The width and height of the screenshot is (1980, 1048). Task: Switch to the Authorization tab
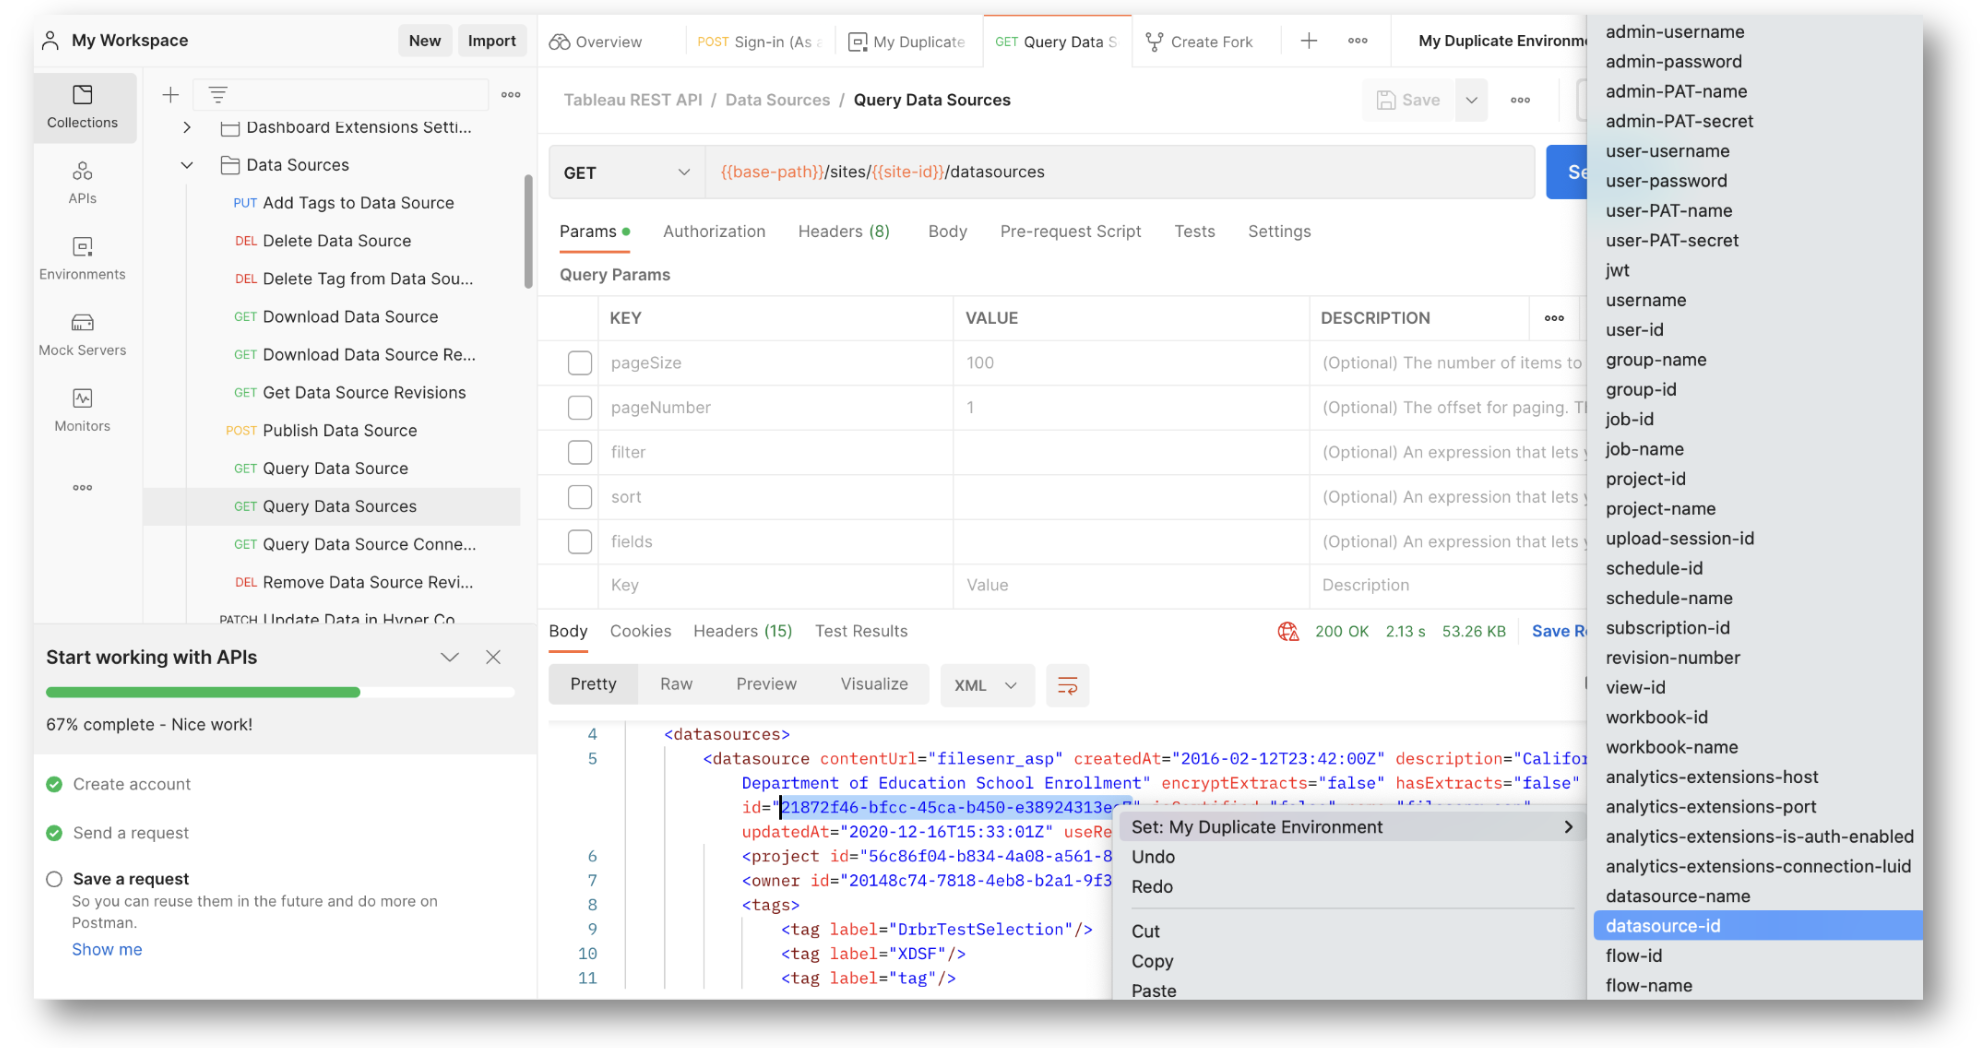tap(714, 232)
